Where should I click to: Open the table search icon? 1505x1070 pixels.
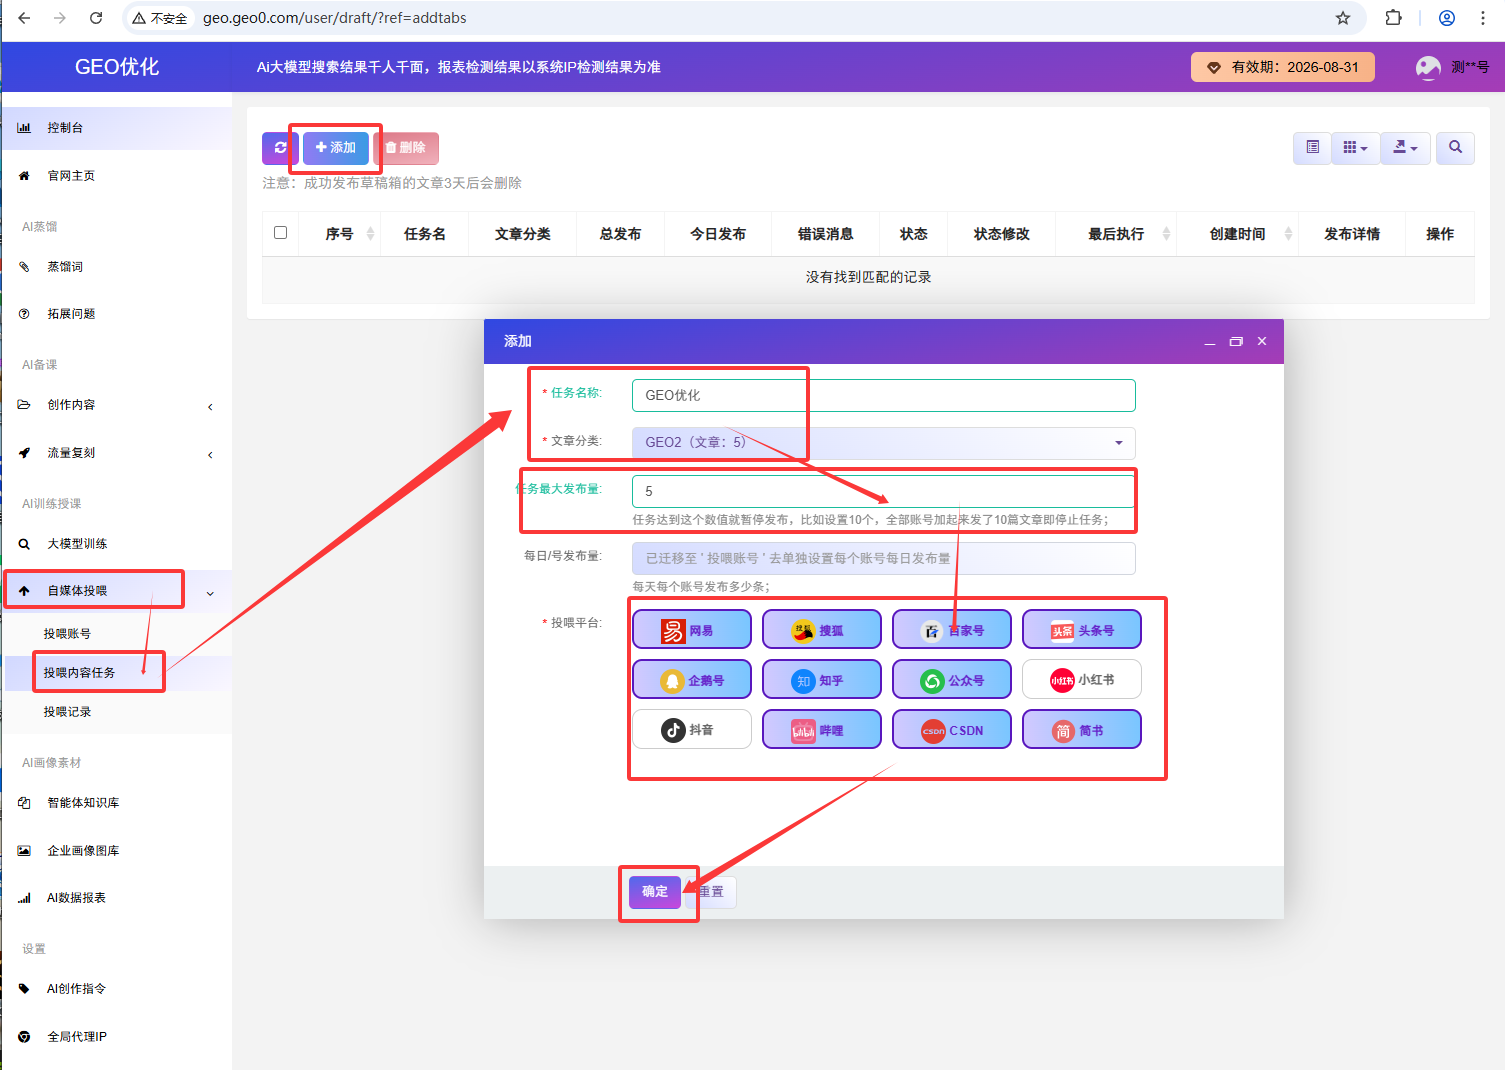tap(1455, 148)
